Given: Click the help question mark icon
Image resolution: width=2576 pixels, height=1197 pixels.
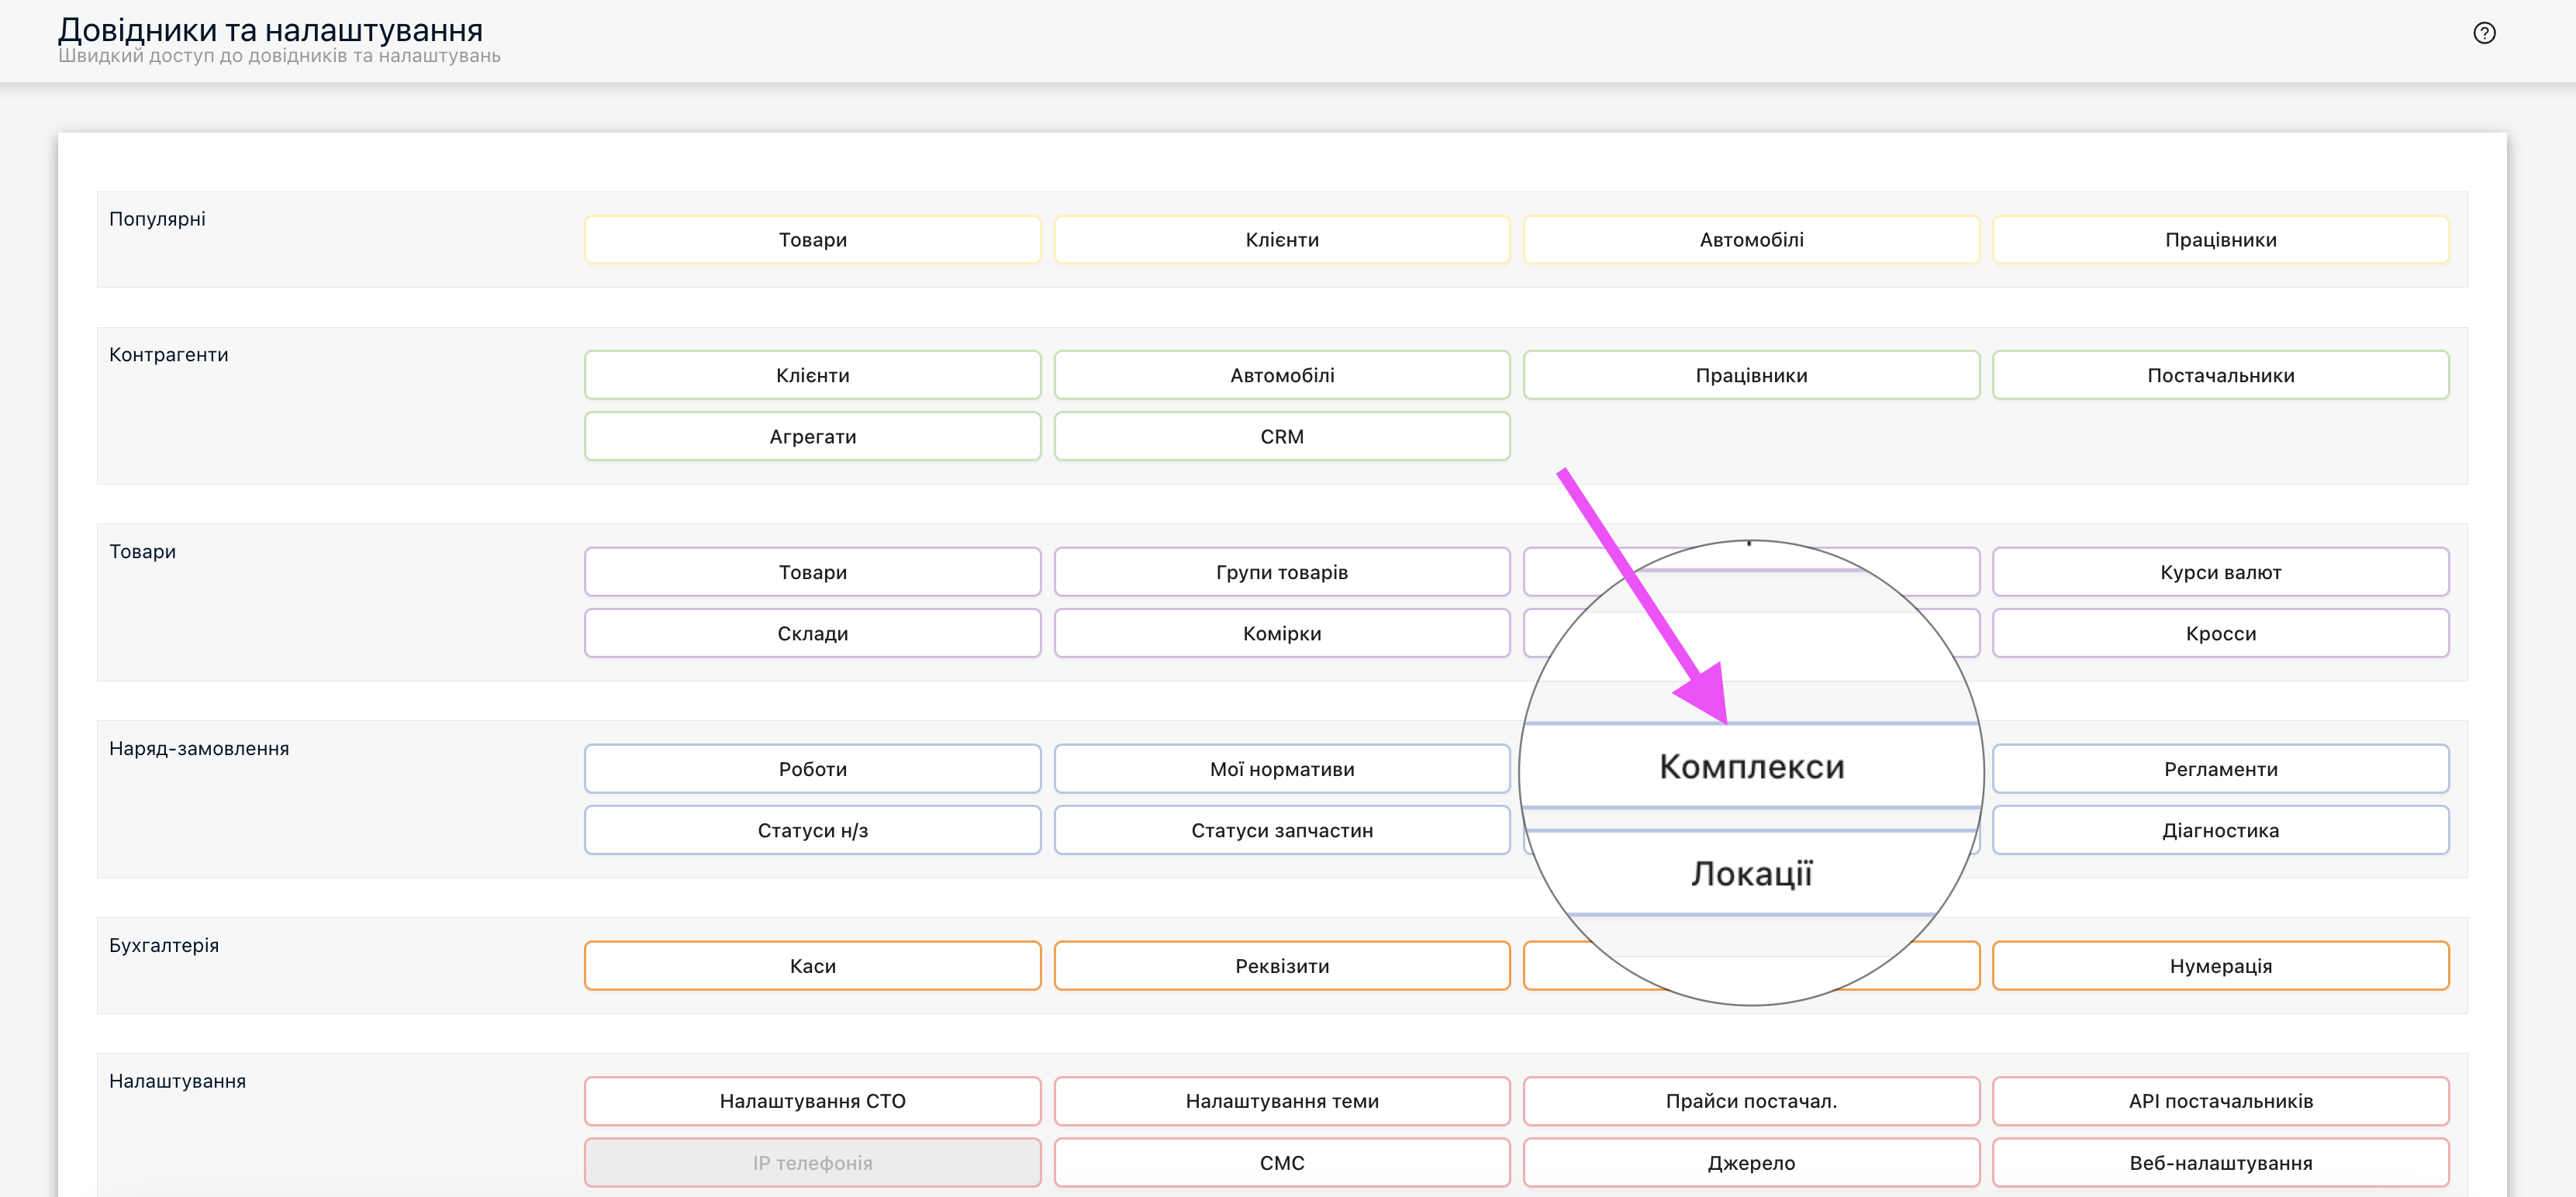Looking at the screenshot, I should (2484, 33).
